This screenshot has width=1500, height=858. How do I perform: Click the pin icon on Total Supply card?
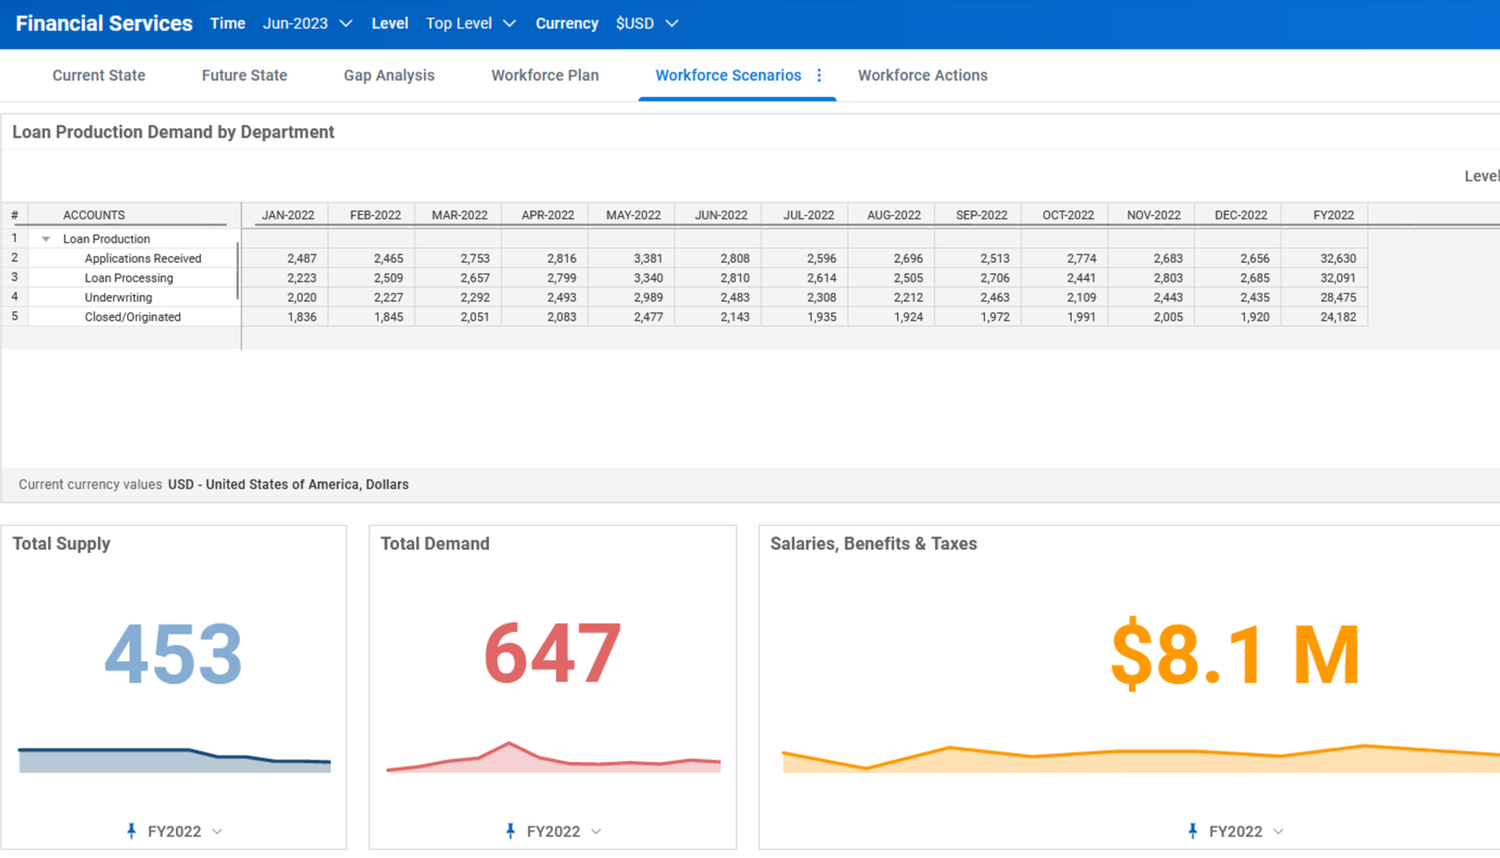pos(131,831)
